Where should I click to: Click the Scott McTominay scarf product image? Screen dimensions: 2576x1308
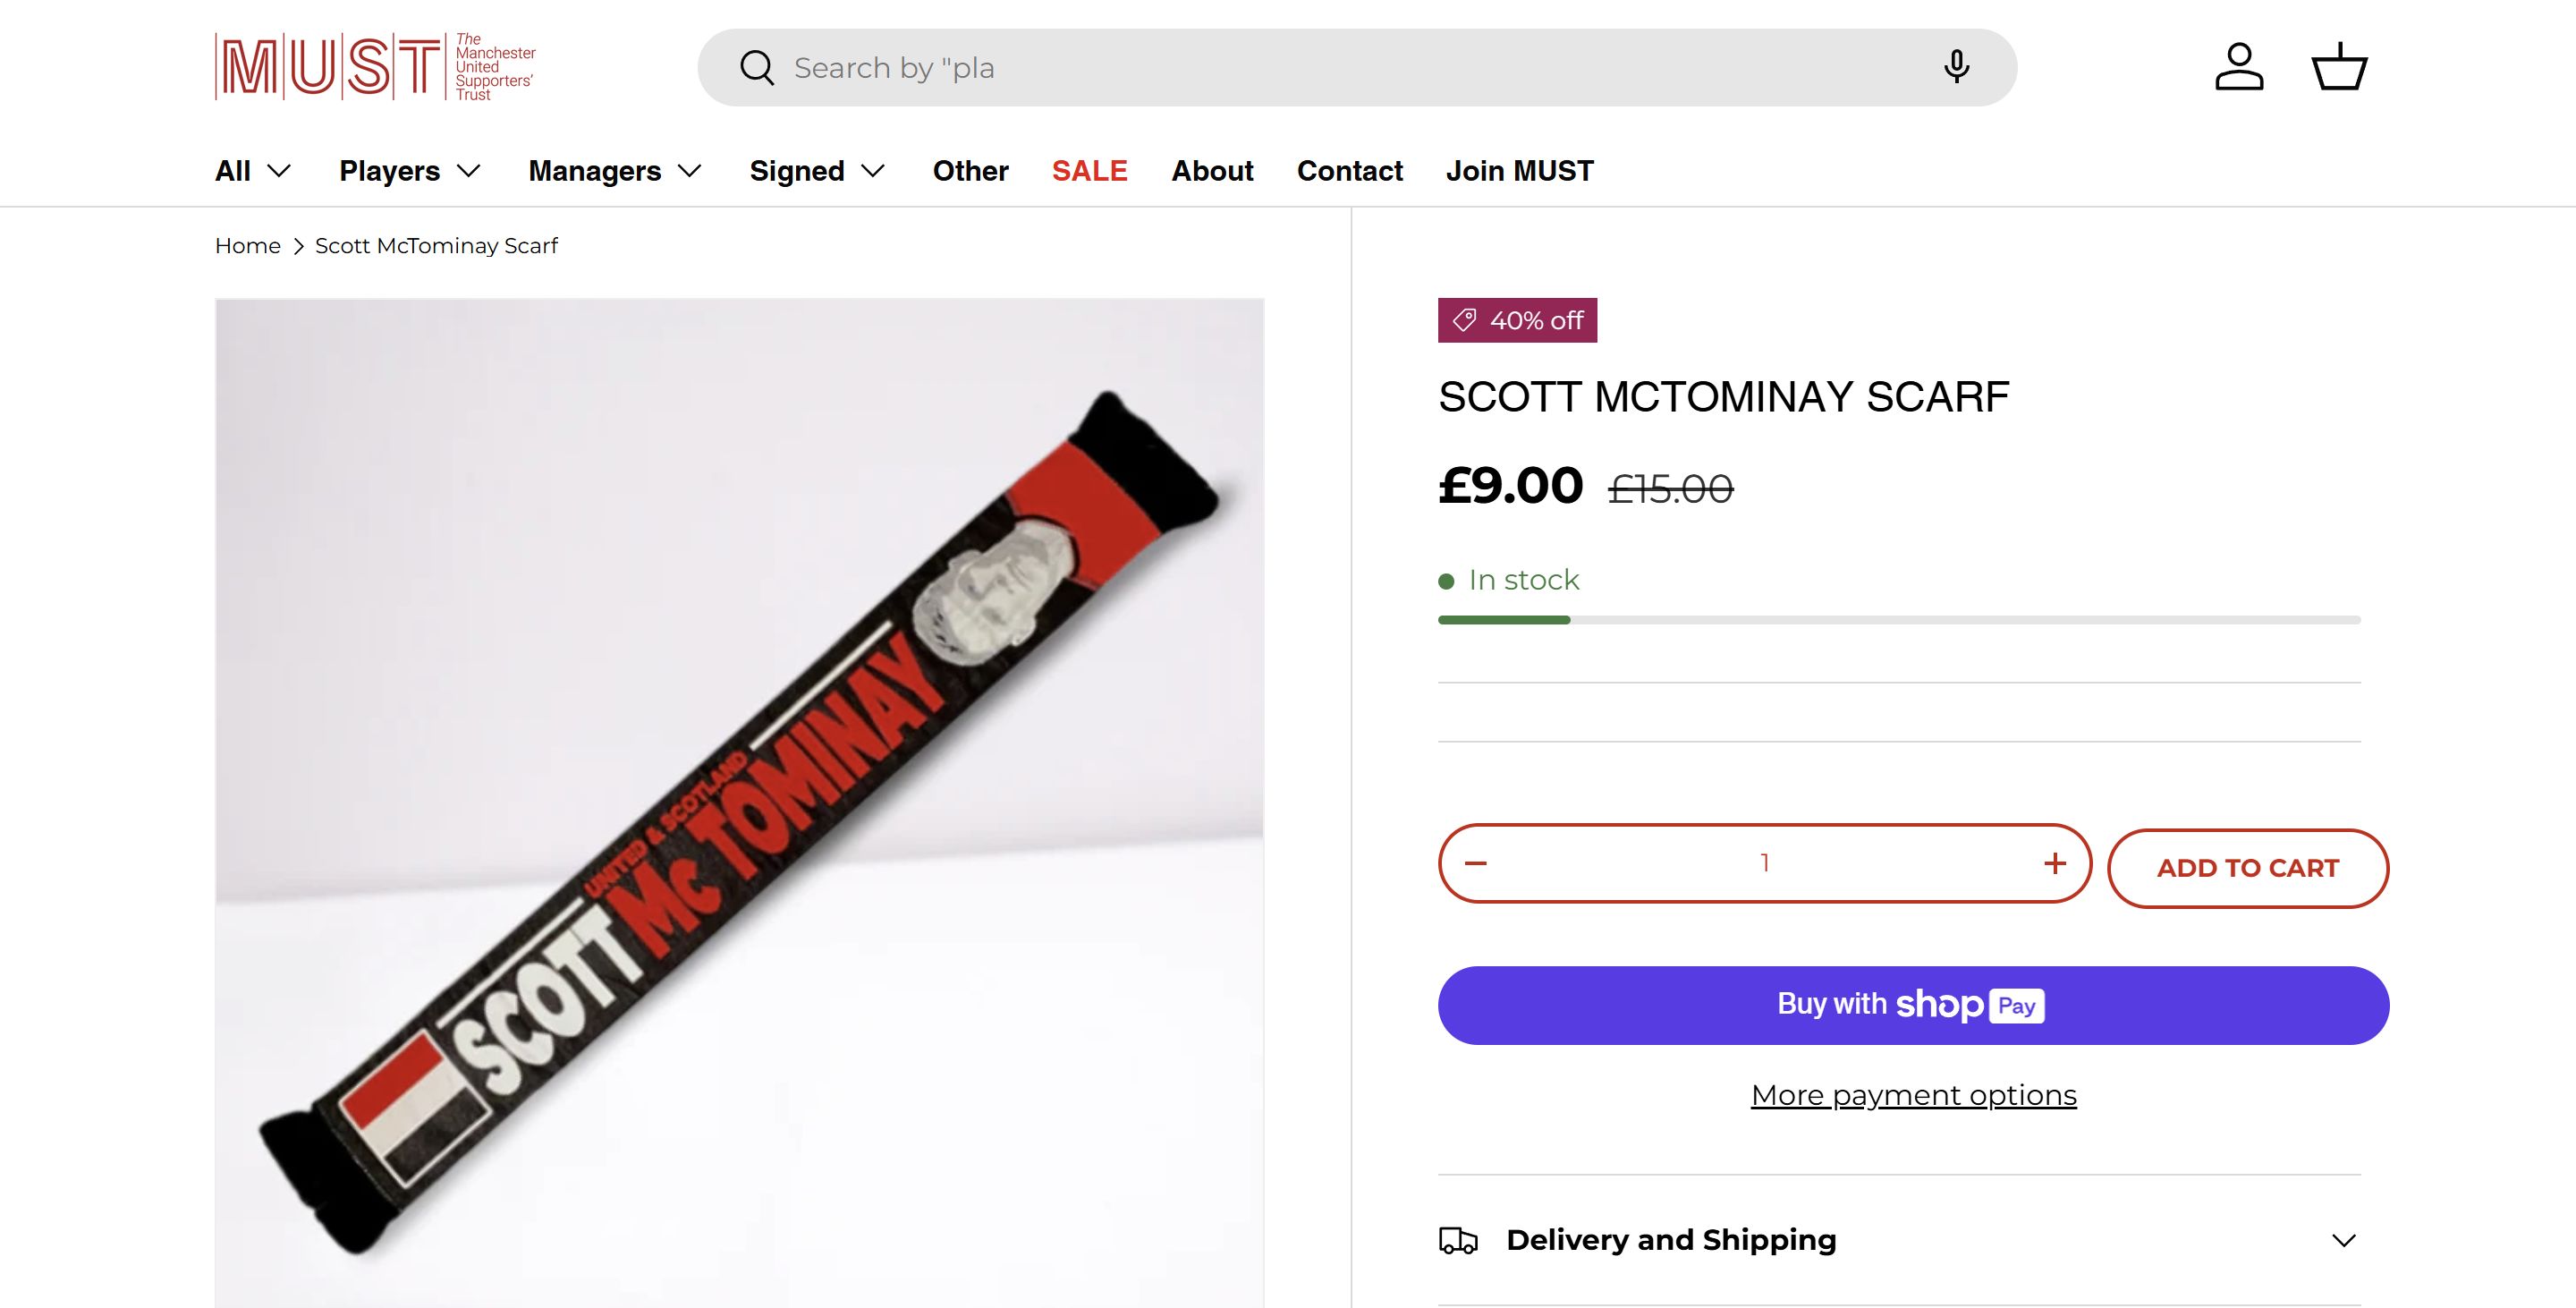pyautogui.click(x=739, y=800)
